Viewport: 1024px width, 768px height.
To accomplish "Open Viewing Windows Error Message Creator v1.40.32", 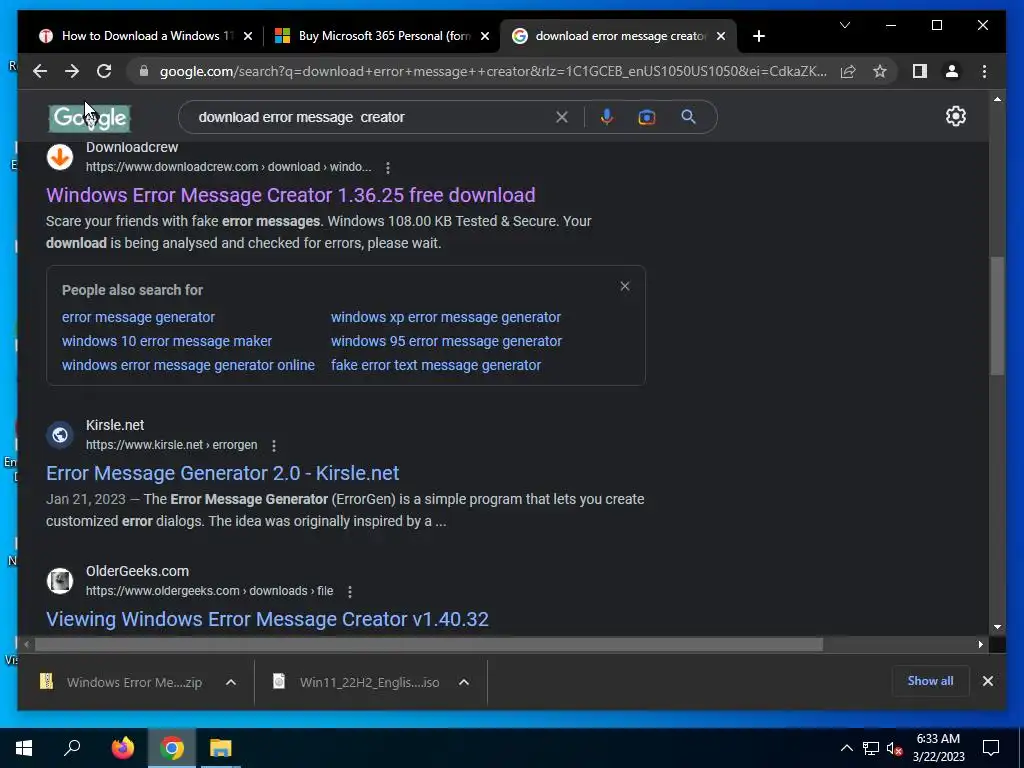I will (267, 619).
